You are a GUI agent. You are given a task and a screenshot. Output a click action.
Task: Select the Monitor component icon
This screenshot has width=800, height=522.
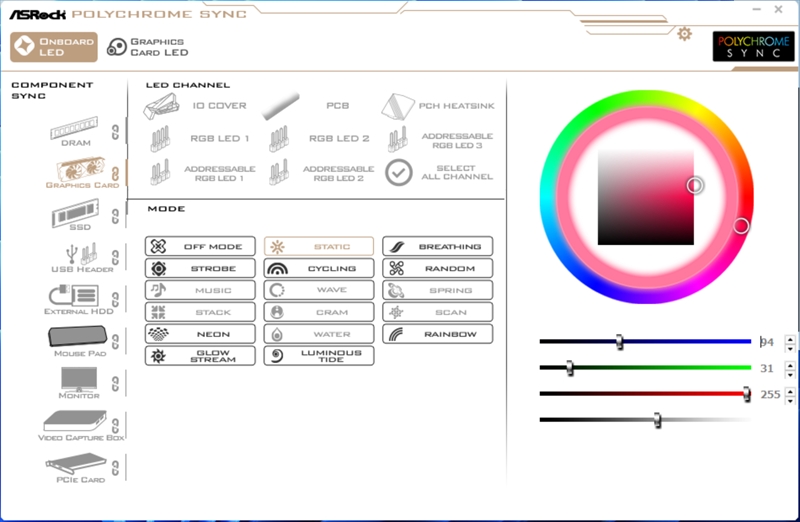[79, 379]
